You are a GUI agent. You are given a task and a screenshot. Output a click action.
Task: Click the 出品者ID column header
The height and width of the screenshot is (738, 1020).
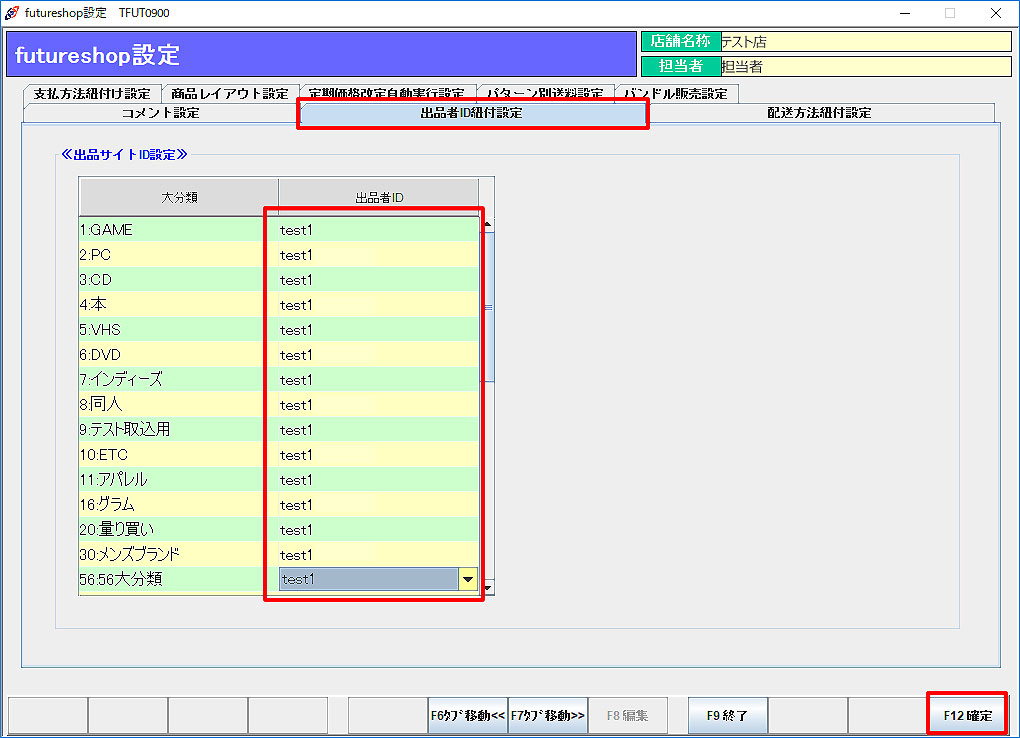tap(378, 197)
